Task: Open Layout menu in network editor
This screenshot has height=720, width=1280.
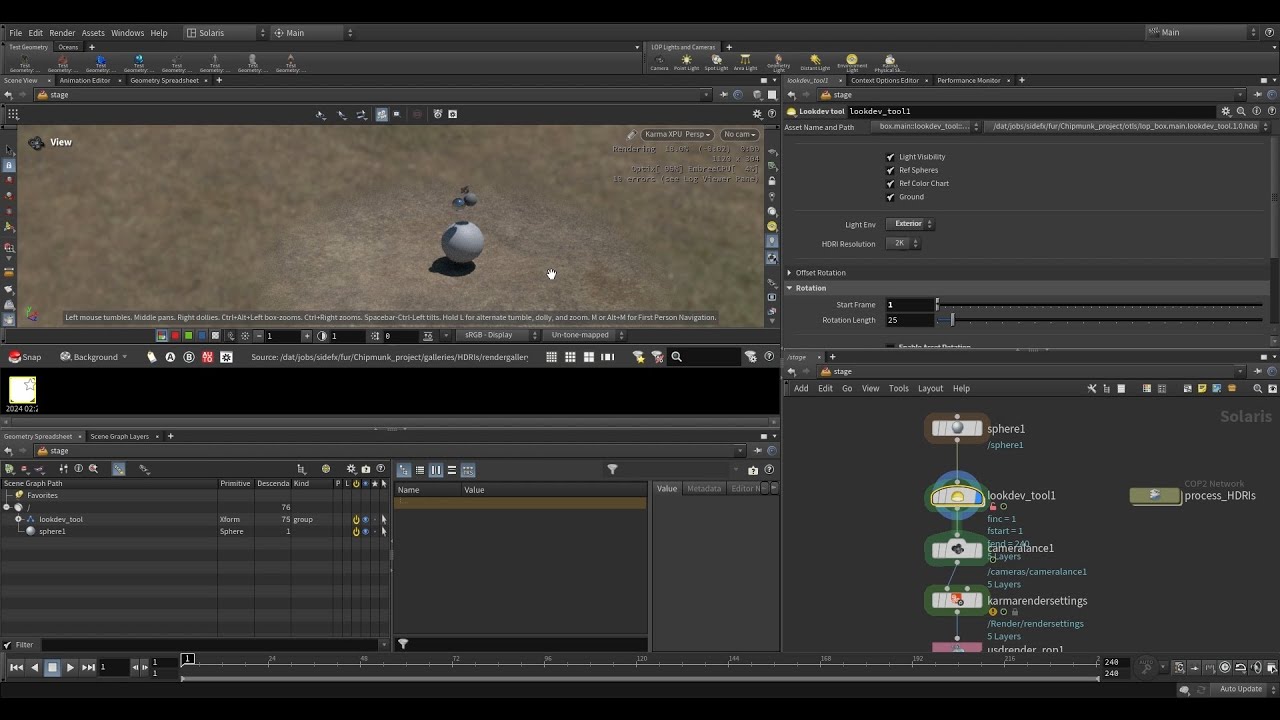Action: 930,388
